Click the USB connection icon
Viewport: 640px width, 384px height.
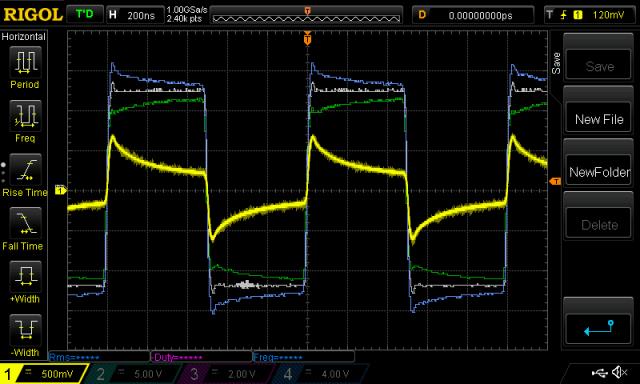coord(599,373)
